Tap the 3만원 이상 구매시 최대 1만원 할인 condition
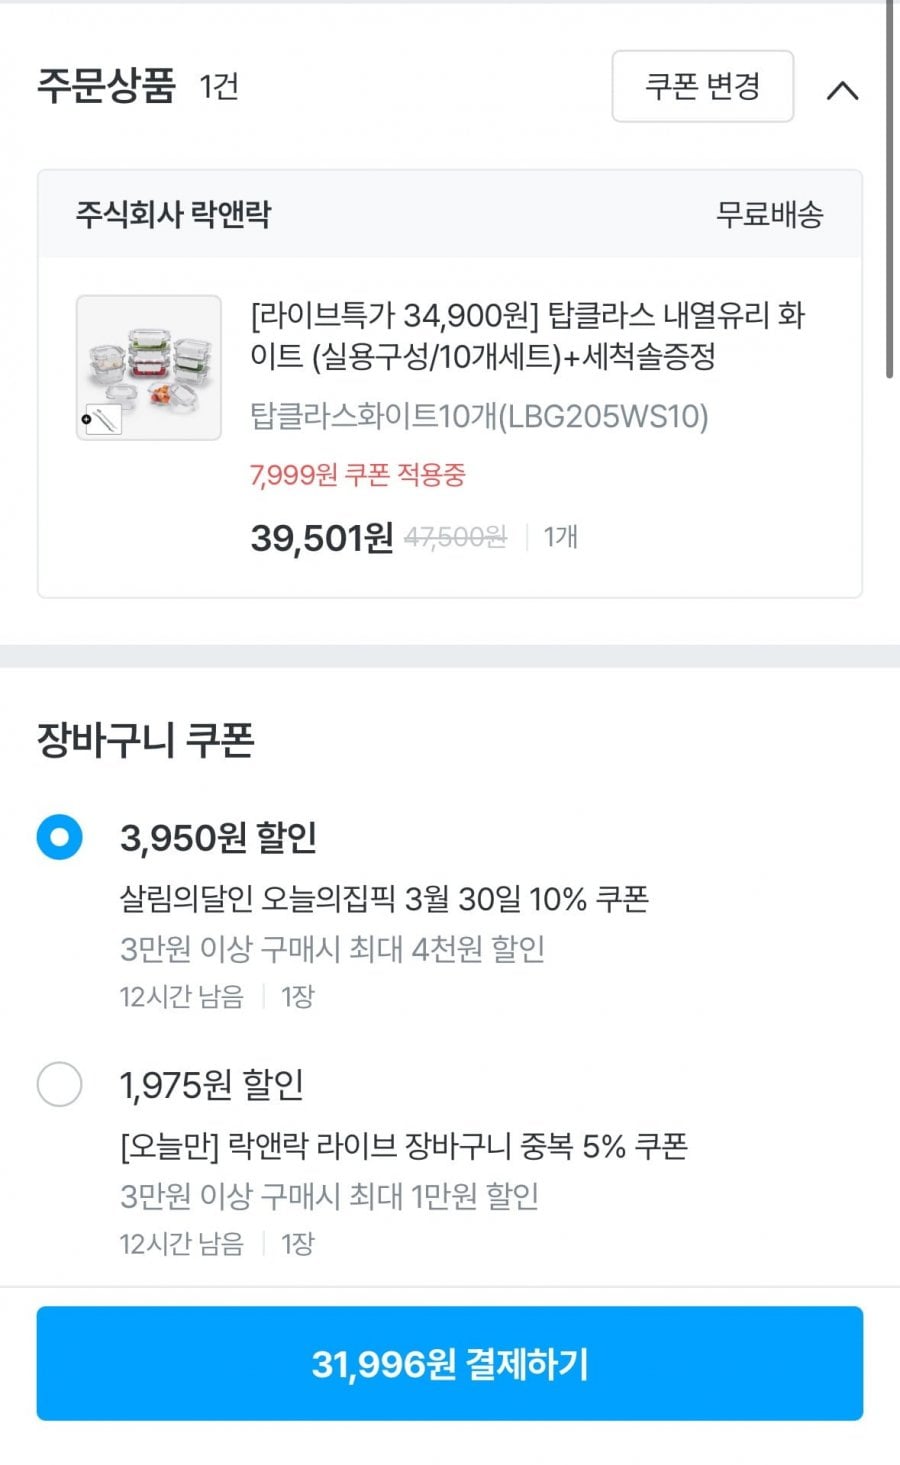The height and width of the screenshot is (1465, 900). tap(329, 1196)
